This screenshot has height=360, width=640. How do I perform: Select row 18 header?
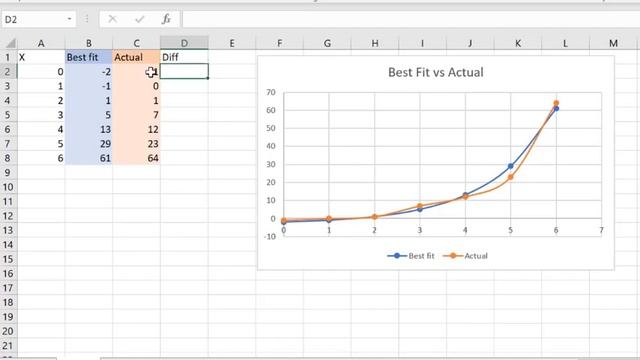pos(8,302)
